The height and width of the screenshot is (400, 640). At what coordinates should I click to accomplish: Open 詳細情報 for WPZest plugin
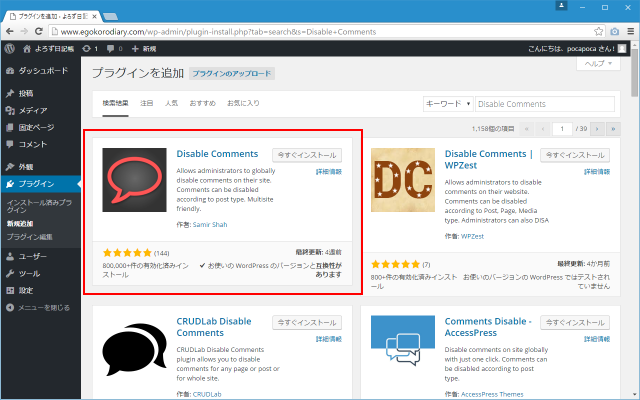click(597, 172)
